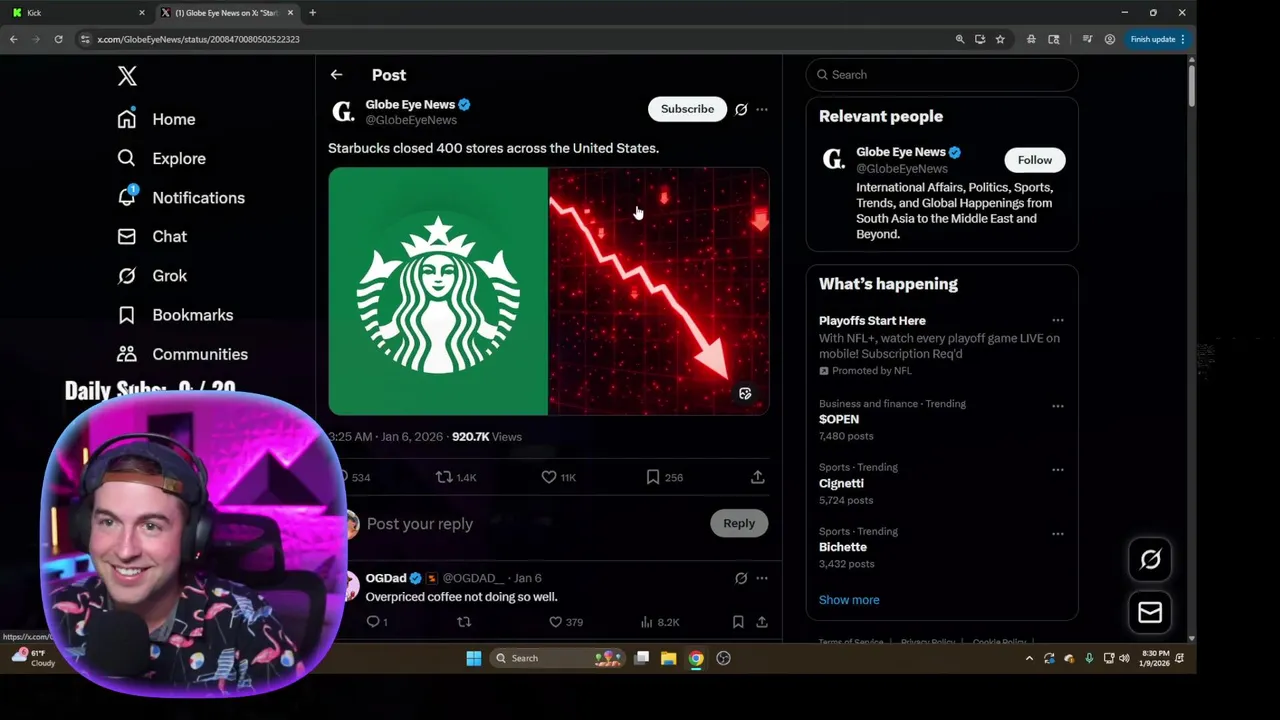Open the Chrome media controls icon
Screen dimensions: 1280x720
tap(1087, 39)
